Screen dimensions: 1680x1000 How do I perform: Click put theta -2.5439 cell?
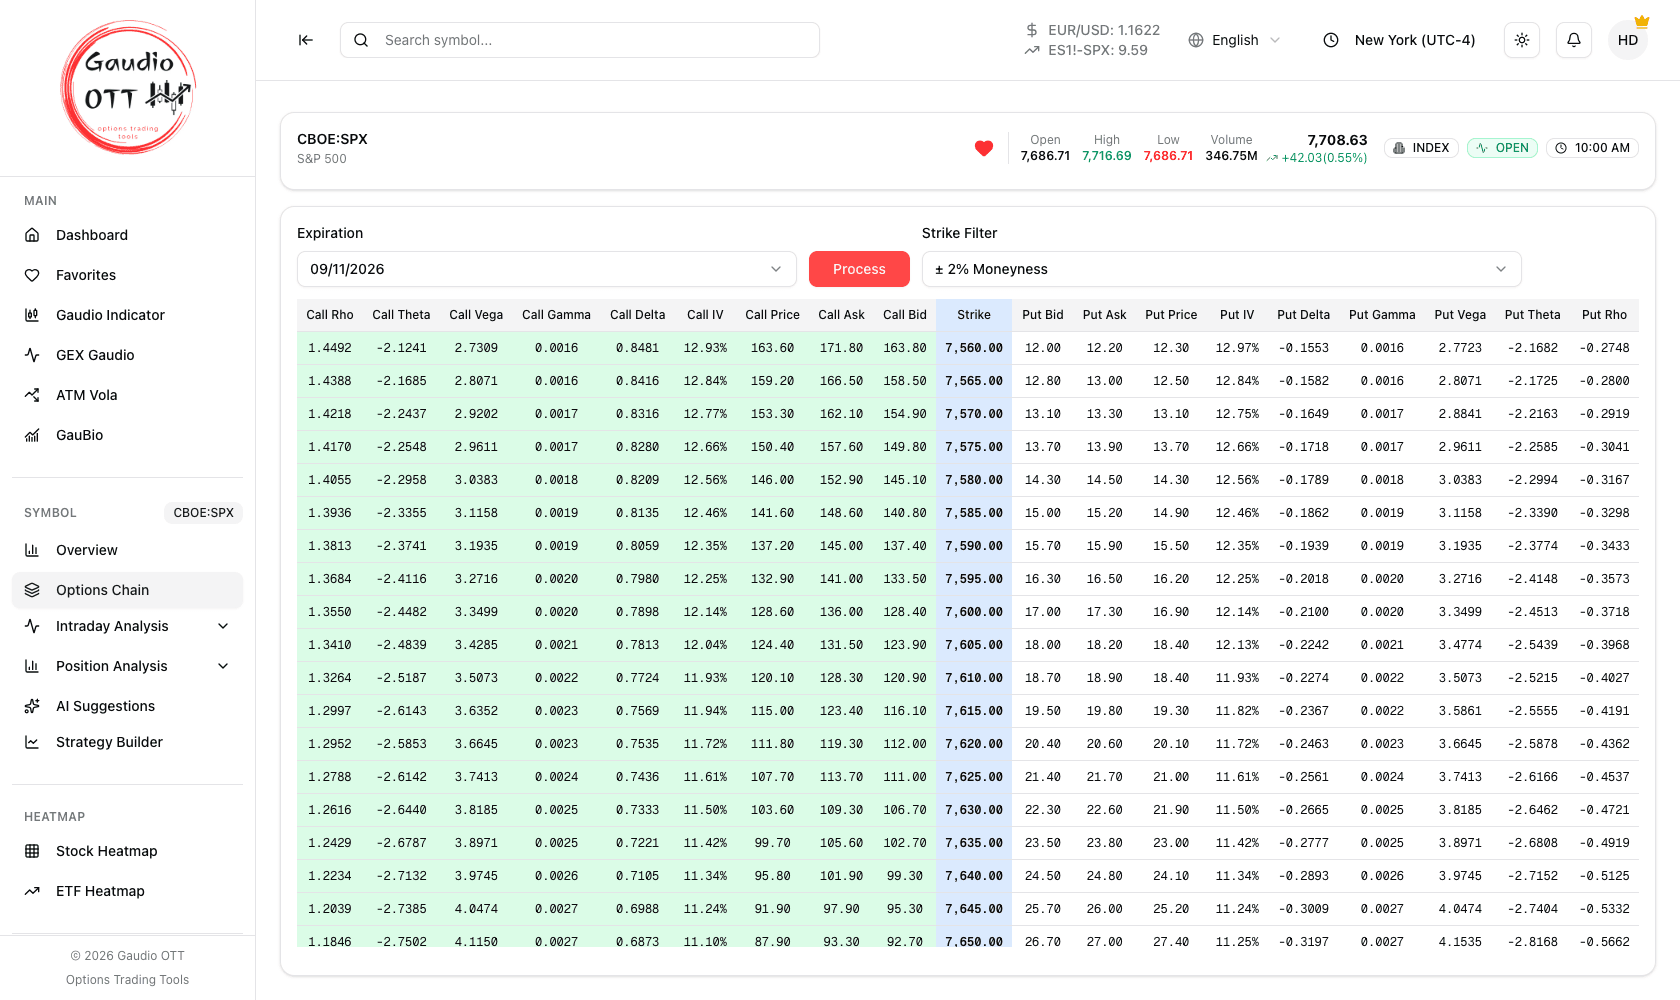click(x=1532, y=645)
